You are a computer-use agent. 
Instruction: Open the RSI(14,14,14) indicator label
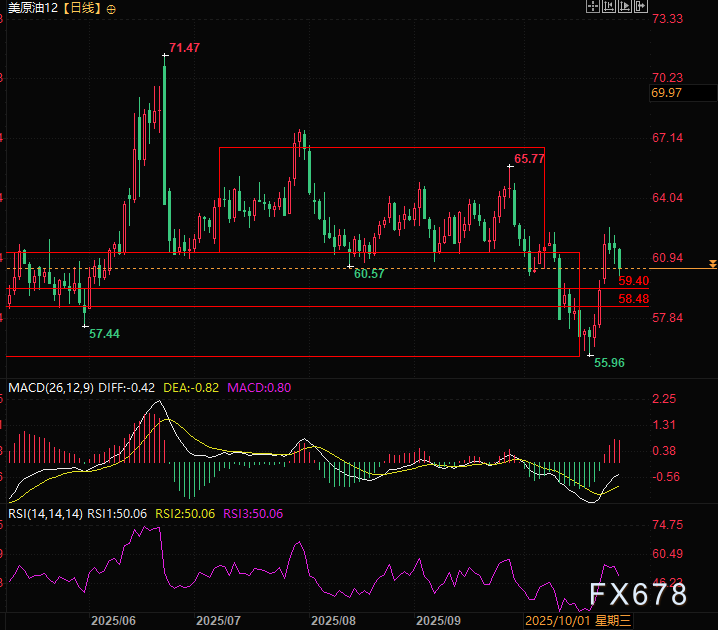[x=45, y=513]
